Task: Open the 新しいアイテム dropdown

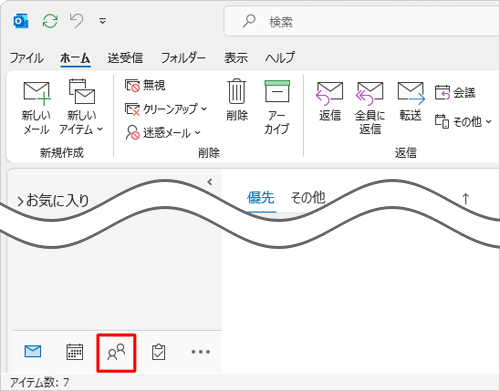Action: pyautogui.click(x=81, y=108)
